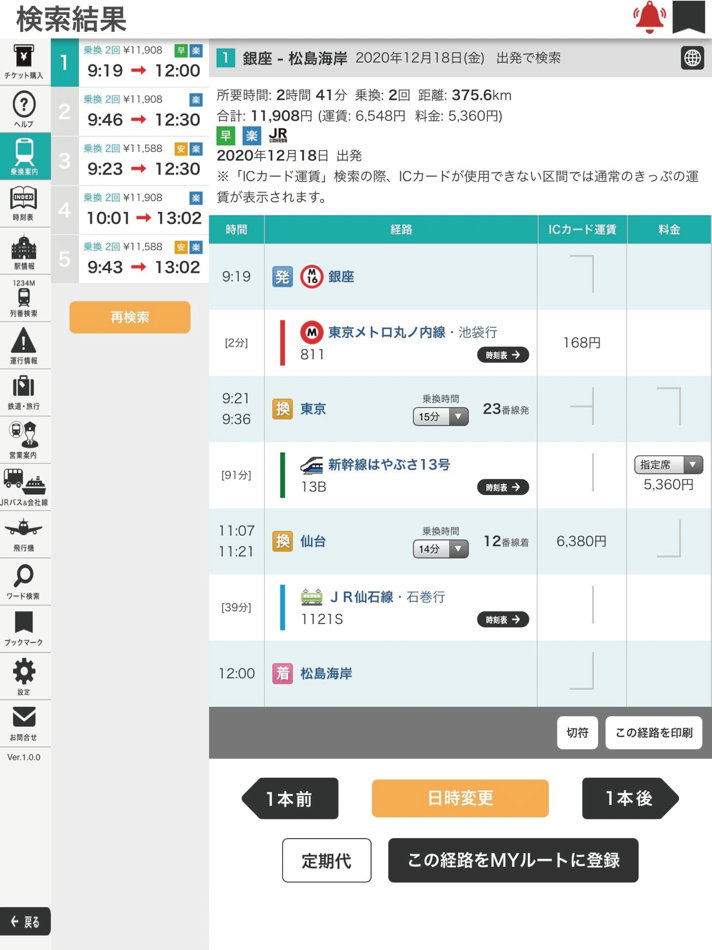This screenshot has height=950, width=712.
Task: Click the 換 transfer badge beside 仙台
Action: (x=282, y=541)
